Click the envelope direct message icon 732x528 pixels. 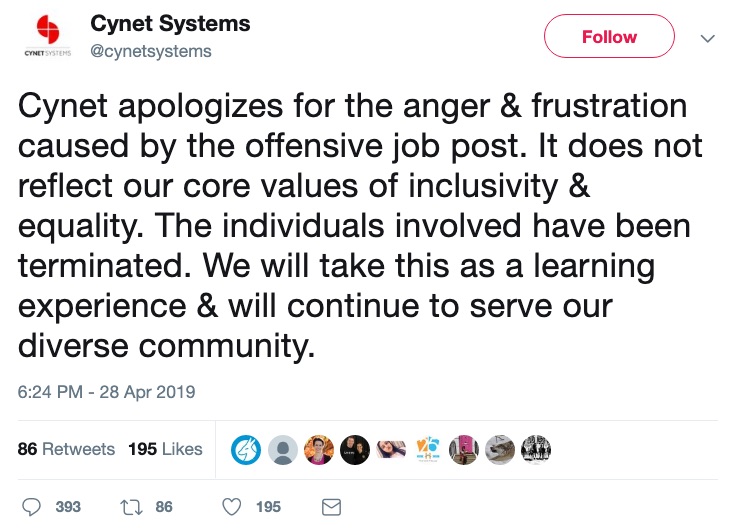(x=331, y=507)
